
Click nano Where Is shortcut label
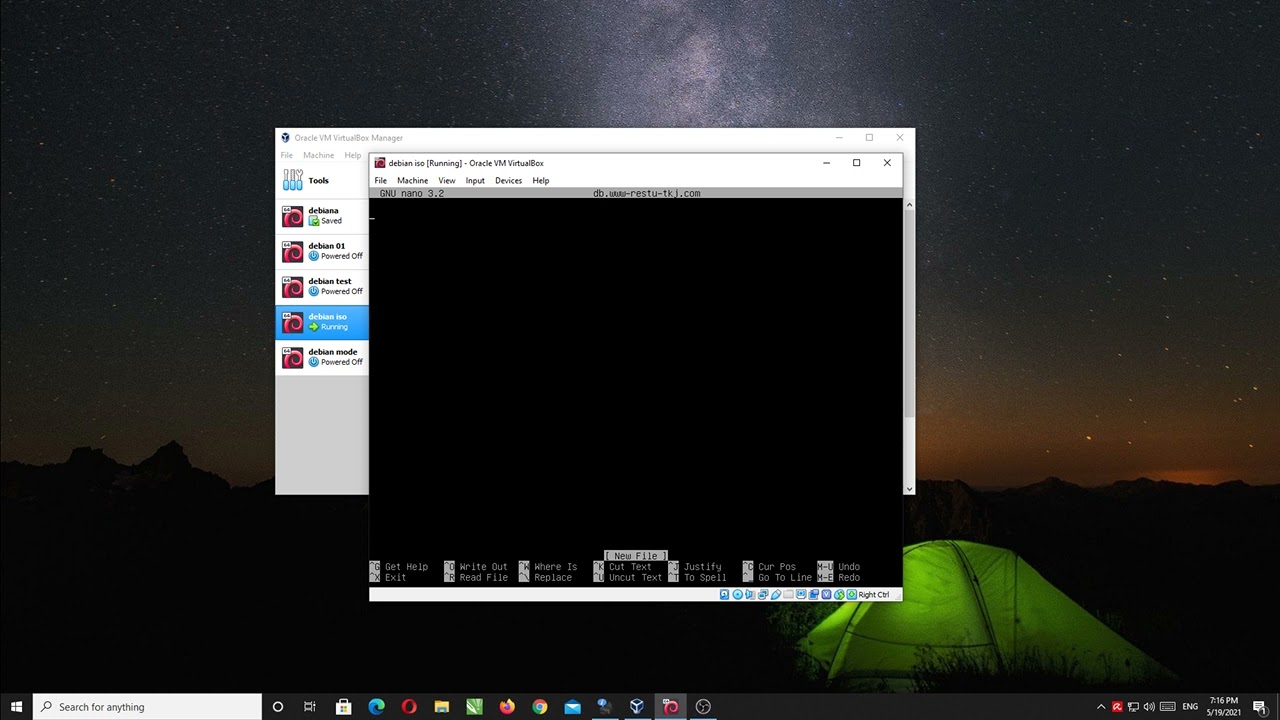click(555, 567)
